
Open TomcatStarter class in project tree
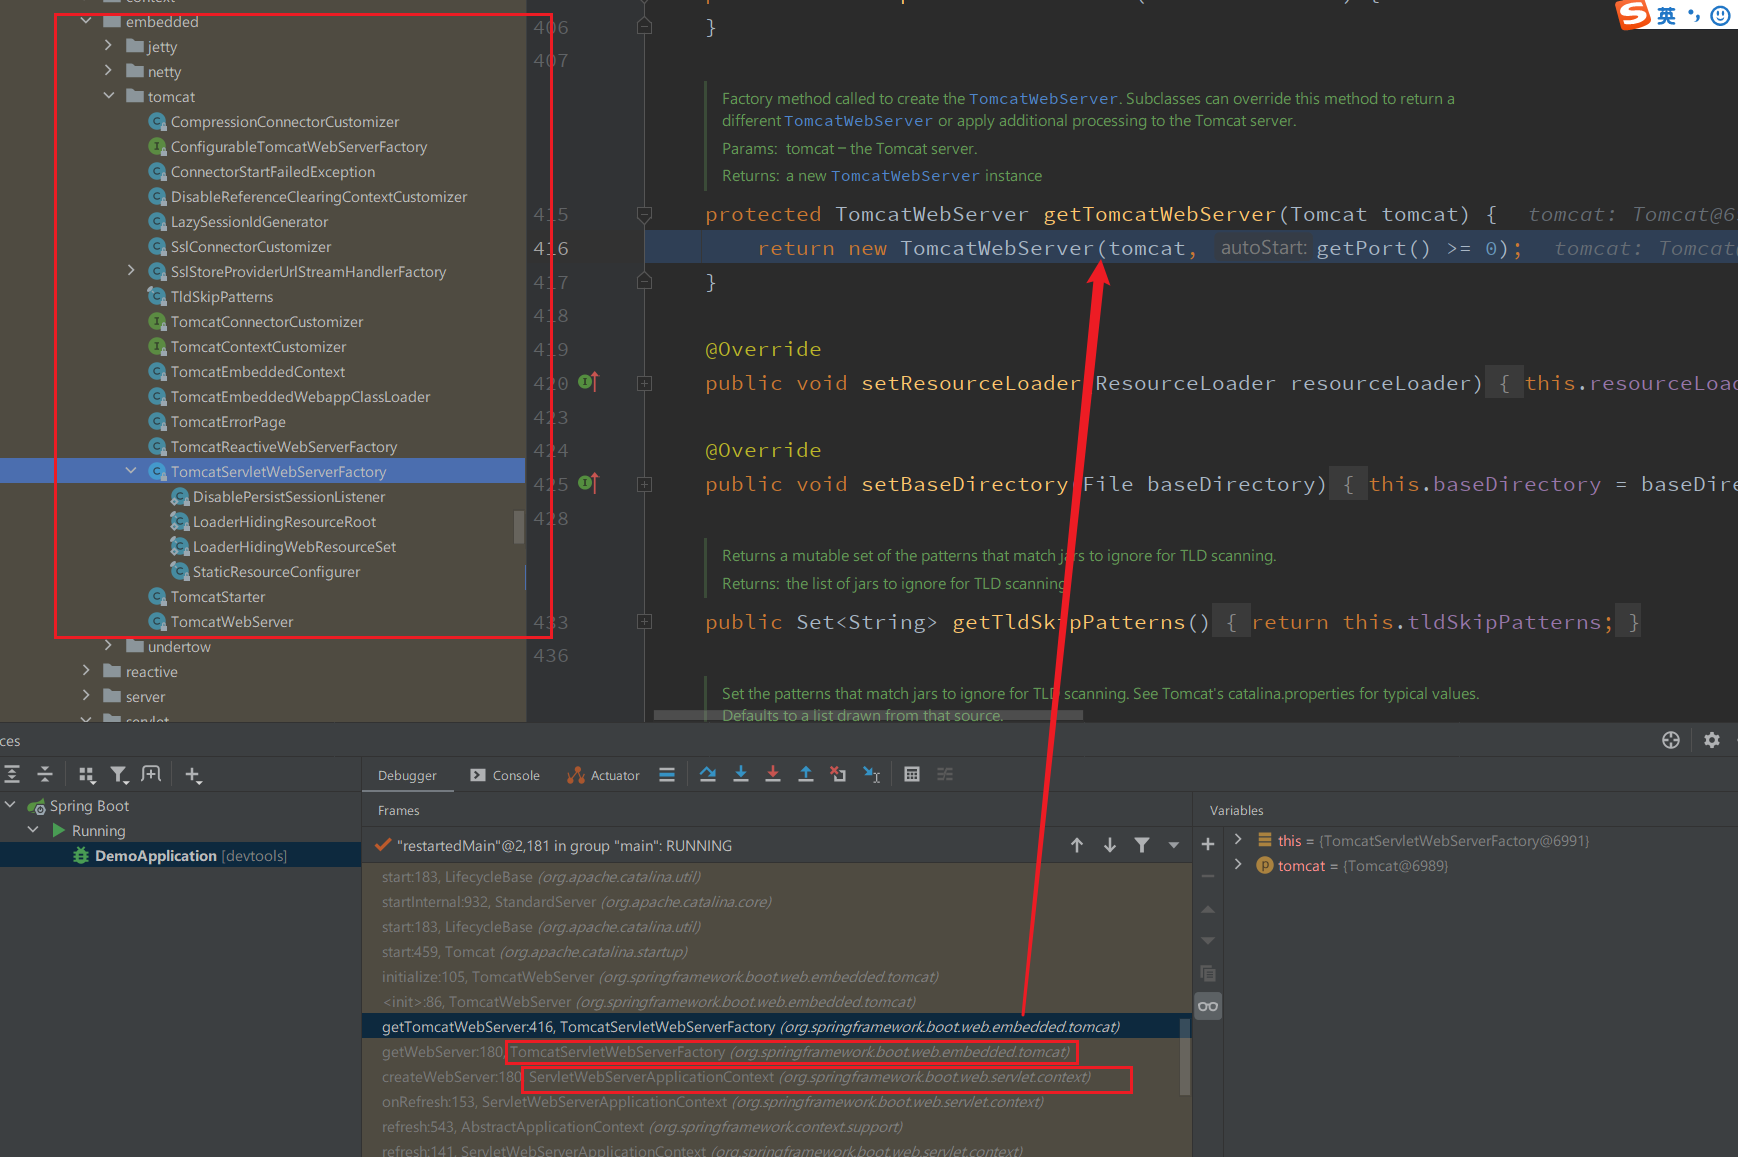coord(218,597)
